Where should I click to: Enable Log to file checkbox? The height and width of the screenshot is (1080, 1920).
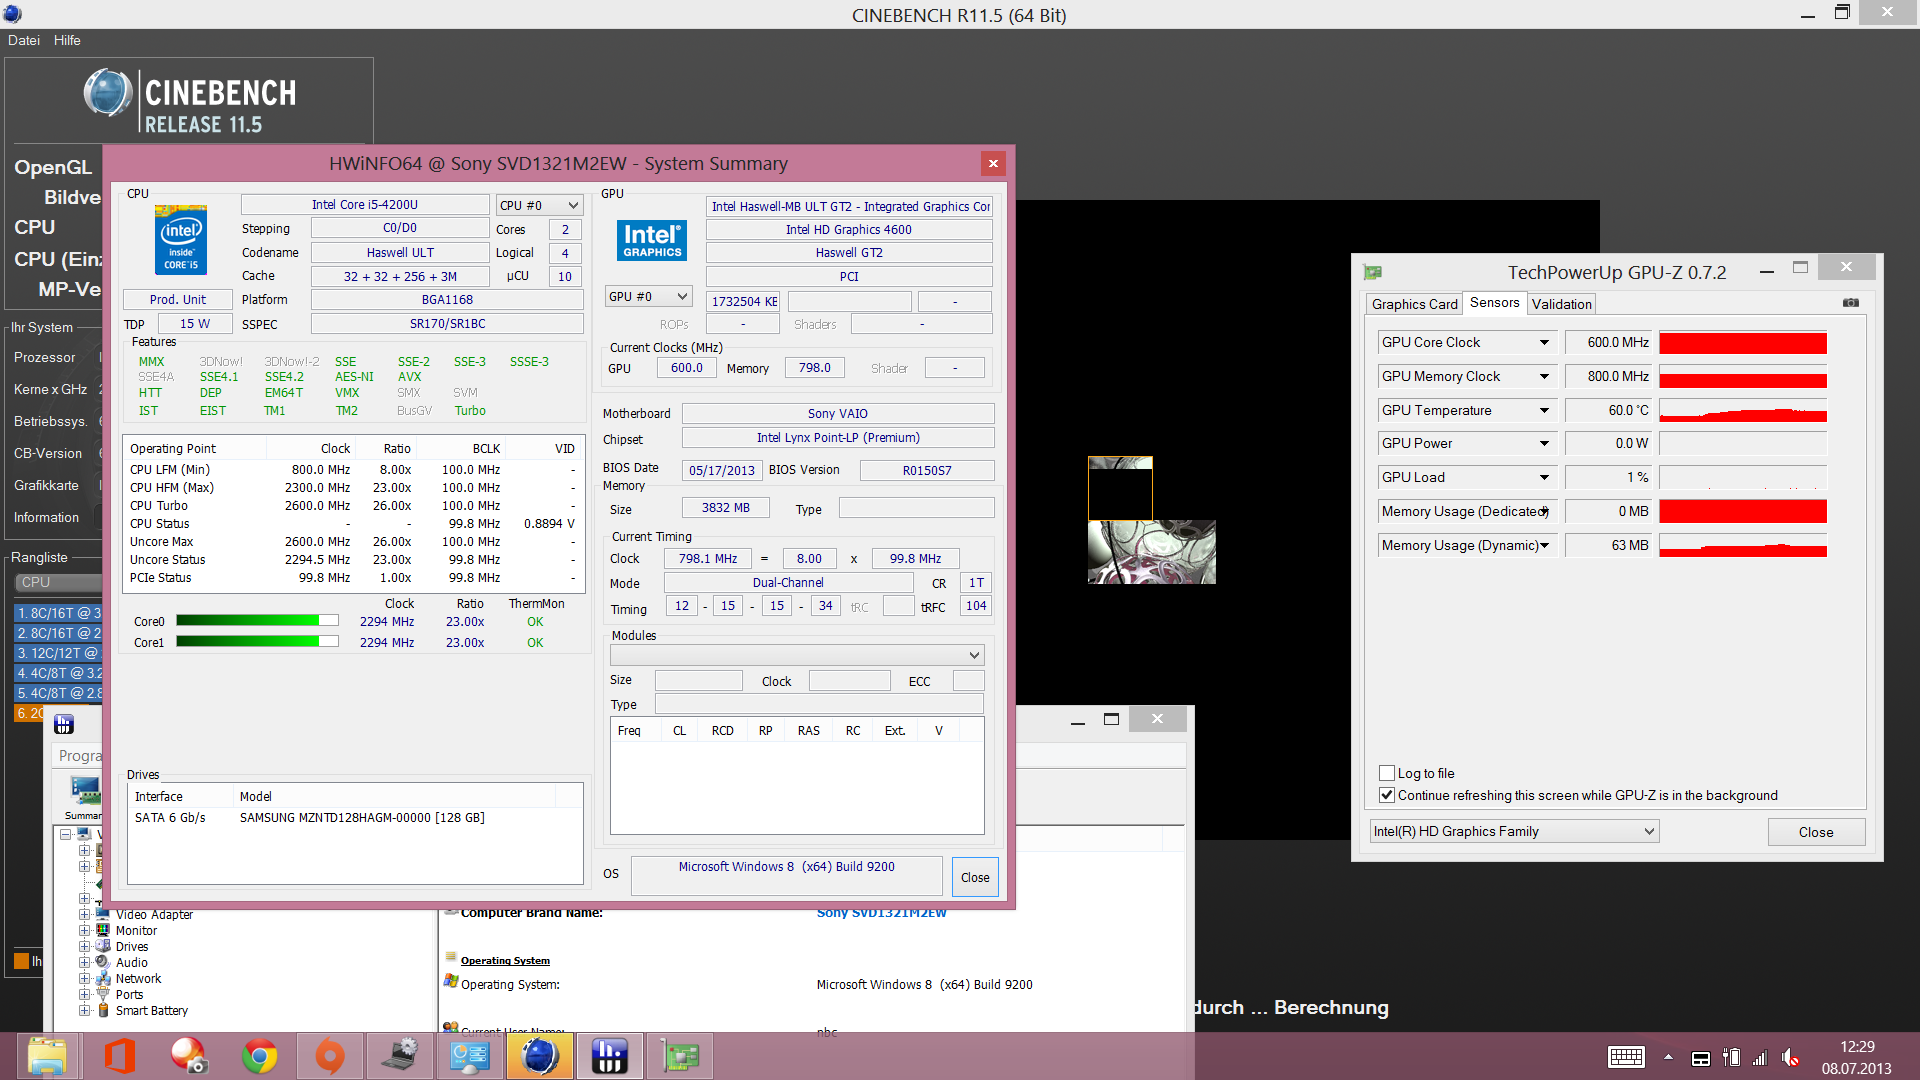pyautogui.click(x=1387, y=773)
